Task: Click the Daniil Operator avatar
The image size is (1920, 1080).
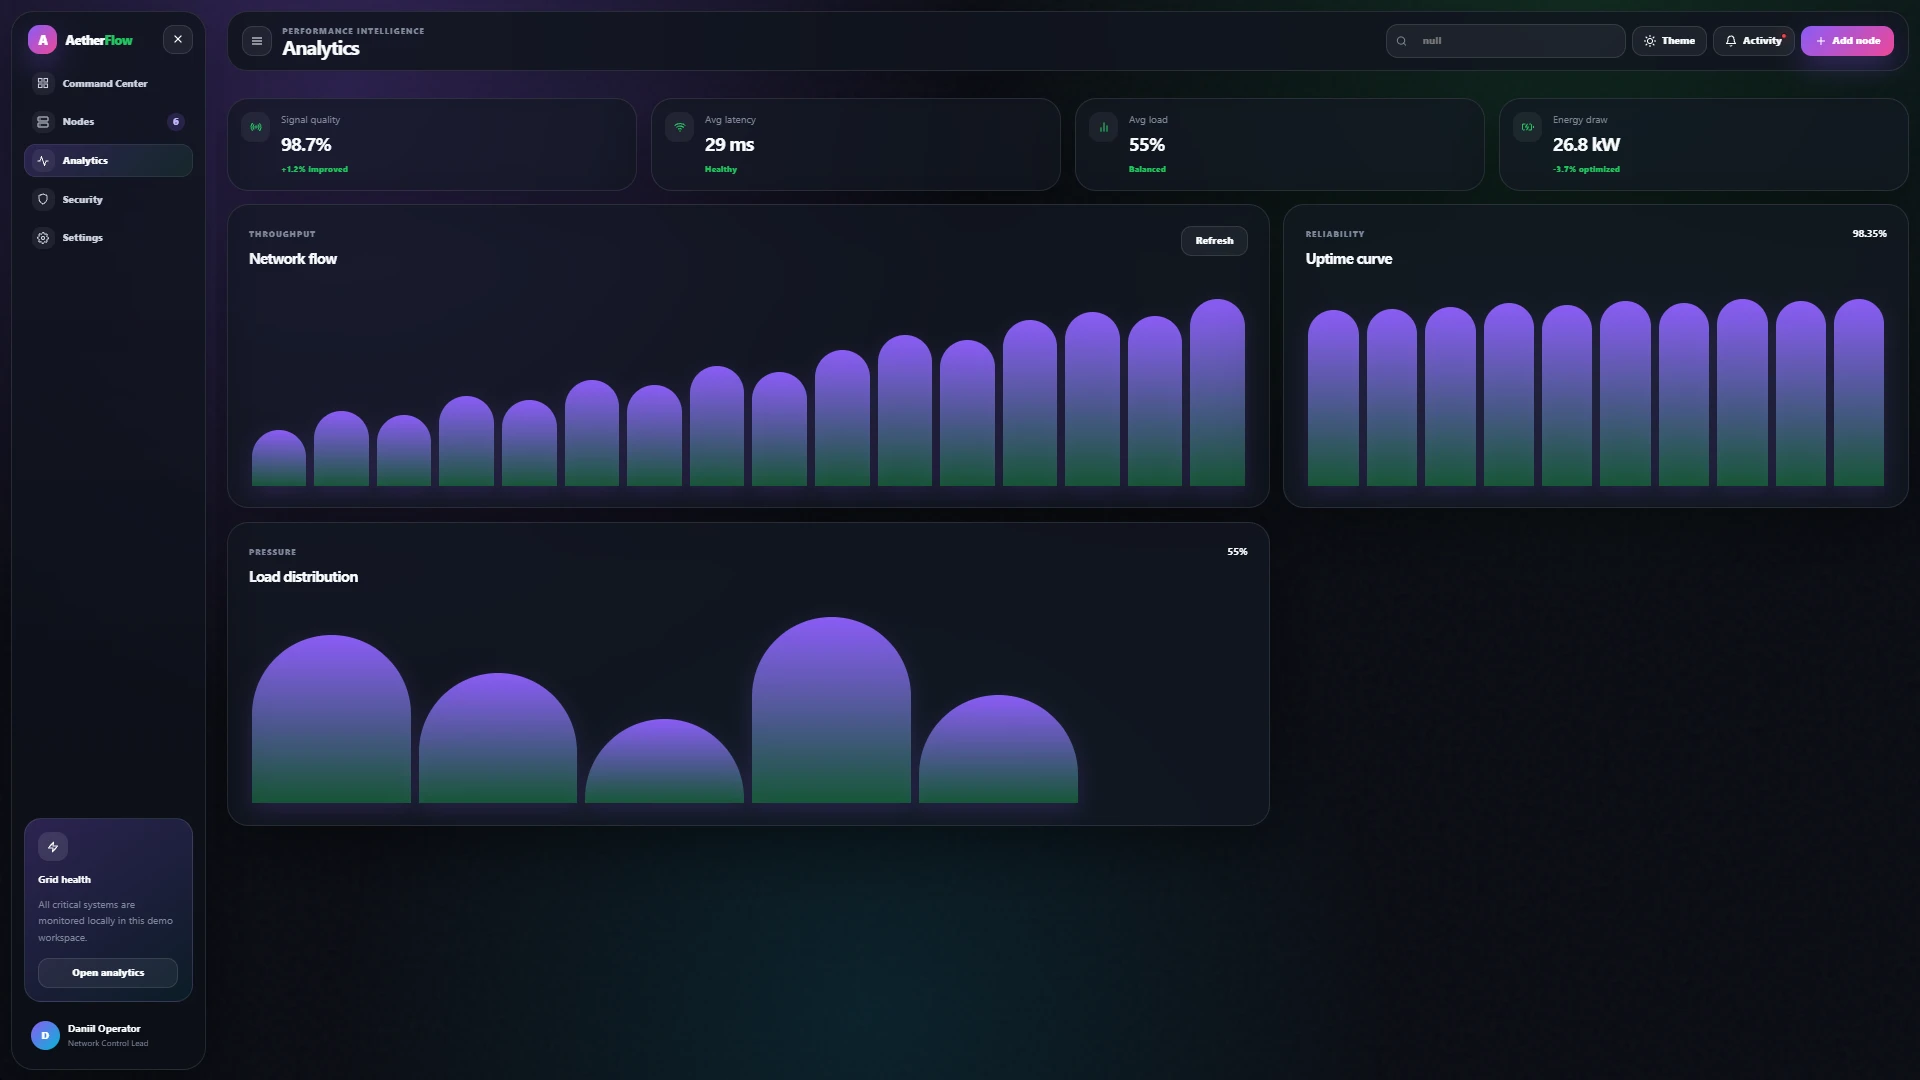Action: tap(45, 1036)
